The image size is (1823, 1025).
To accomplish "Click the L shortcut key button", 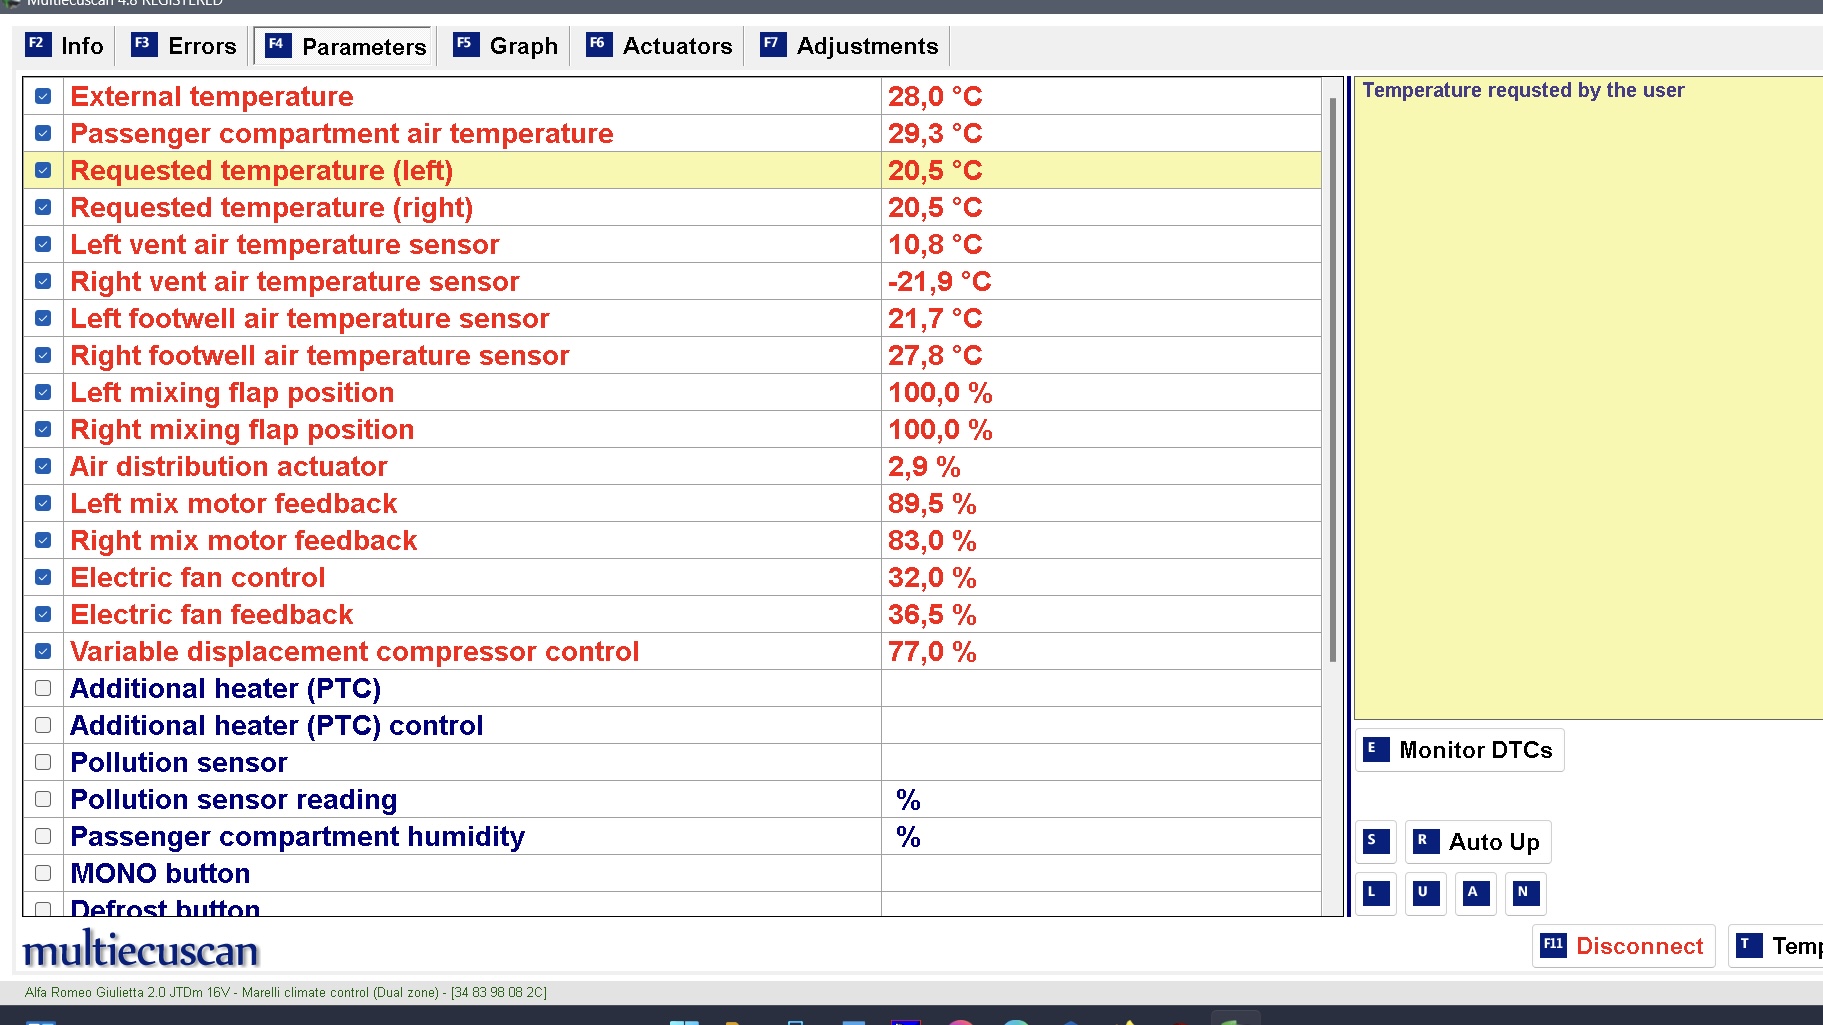I will pos(1375,893).
